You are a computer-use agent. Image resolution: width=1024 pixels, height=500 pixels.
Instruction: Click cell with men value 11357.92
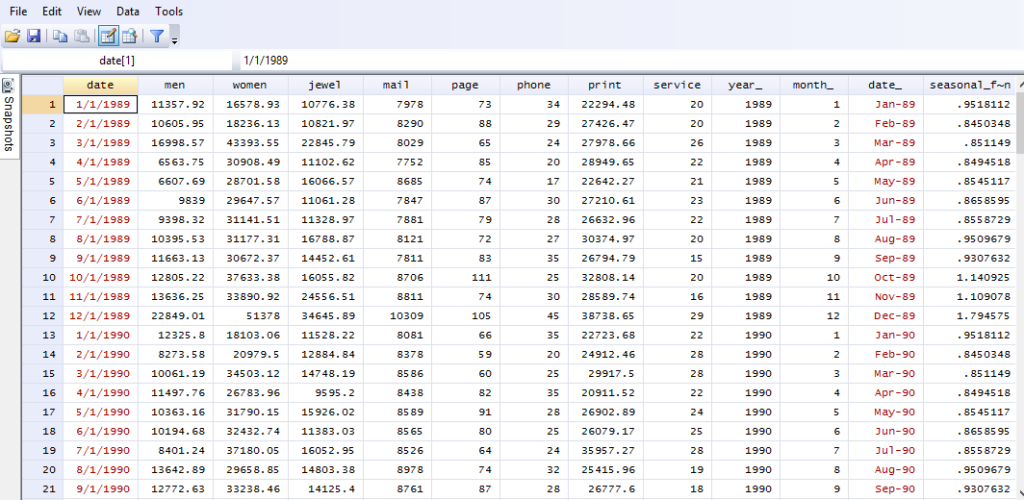175,104
